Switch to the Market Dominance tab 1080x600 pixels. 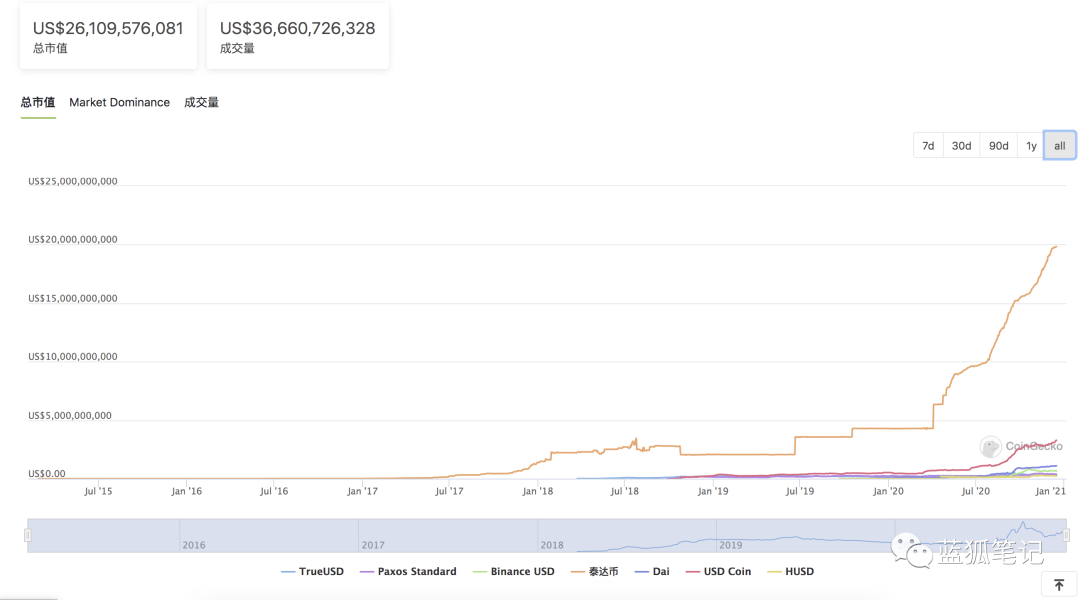(x=119, y=103)
